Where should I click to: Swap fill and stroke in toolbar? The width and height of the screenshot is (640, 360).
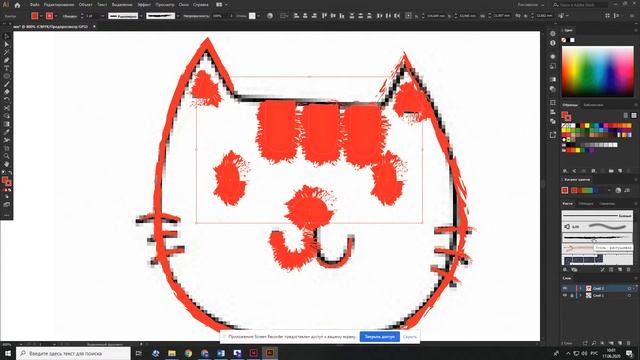pos(10,173)
